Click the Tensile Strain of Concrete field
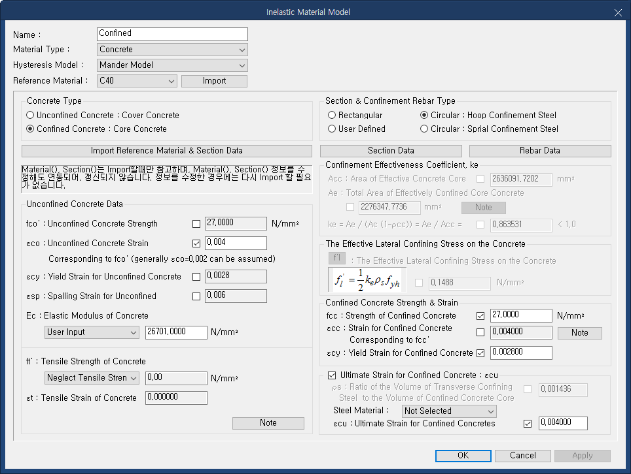 [x=176, y=398]
